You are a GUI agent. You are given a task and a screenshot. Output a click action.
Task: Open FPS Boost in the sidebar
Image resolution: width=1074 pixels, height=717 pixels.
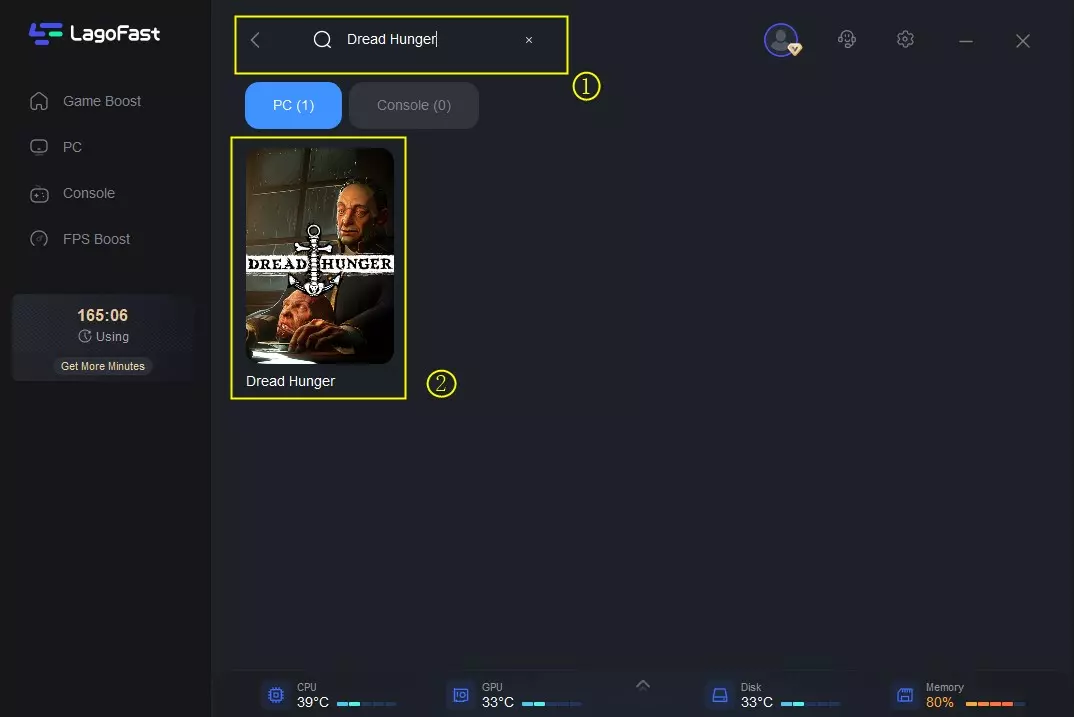click(x=80, y=239)
